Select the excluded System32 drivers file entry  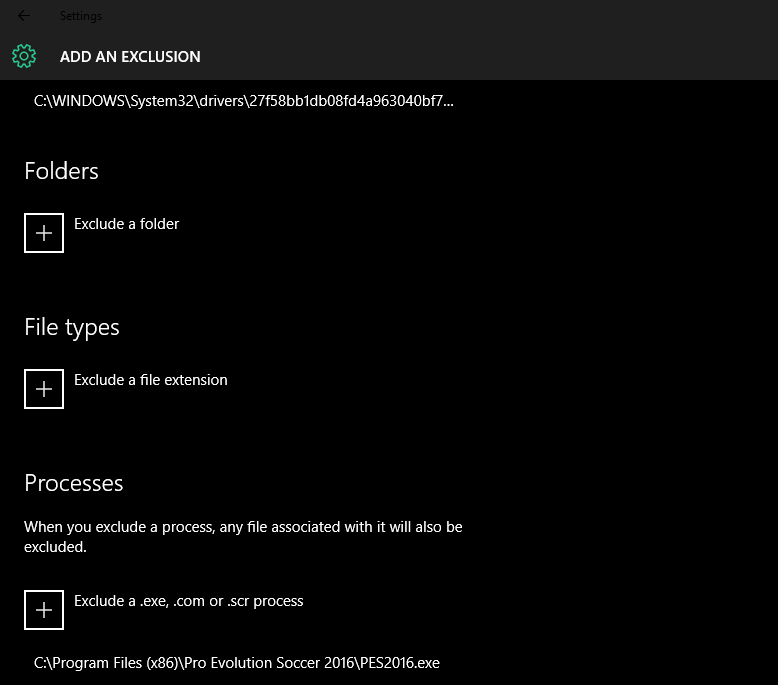244,101
